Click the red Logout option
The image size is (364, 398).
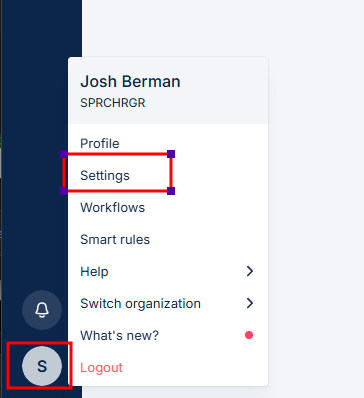pyautogui.click(x=101, y=367)
